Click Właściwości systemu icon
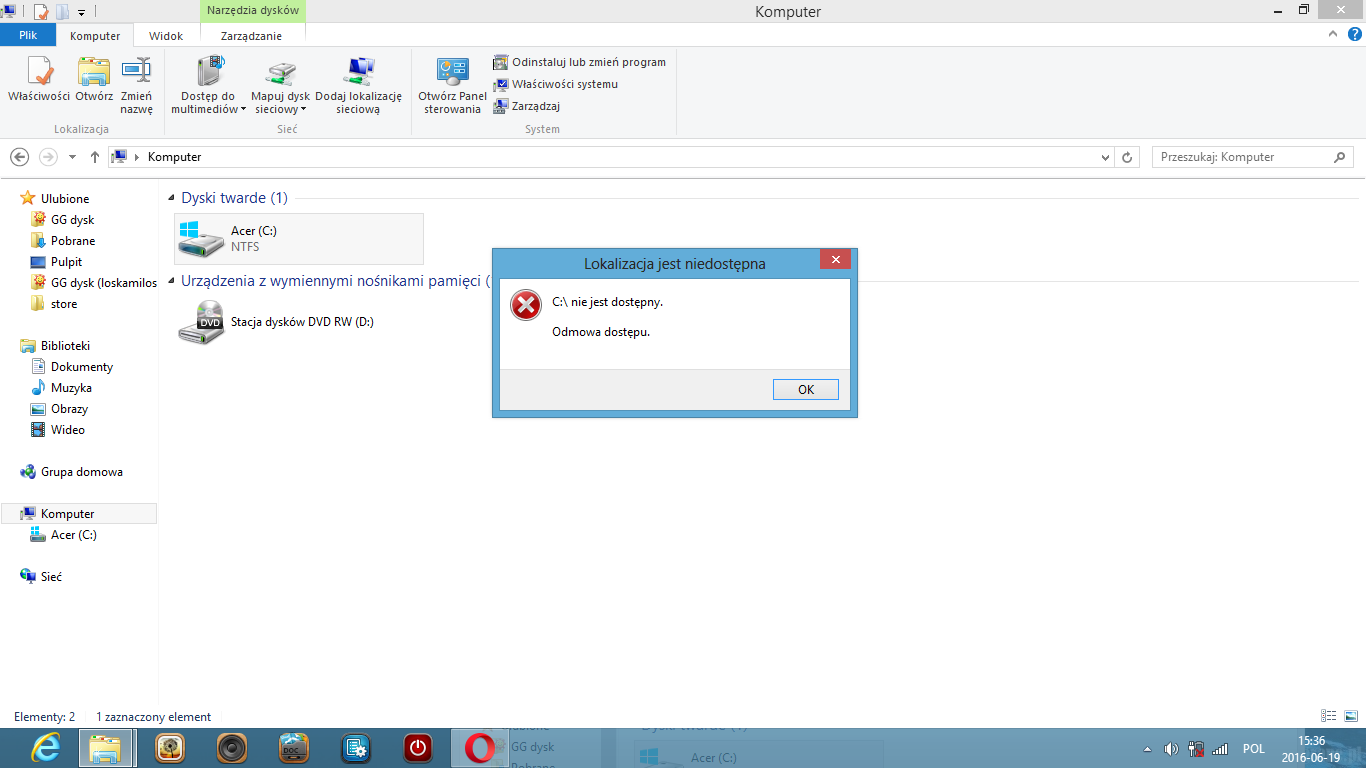This screenshot has height=768, width=1366. point(560,84)
